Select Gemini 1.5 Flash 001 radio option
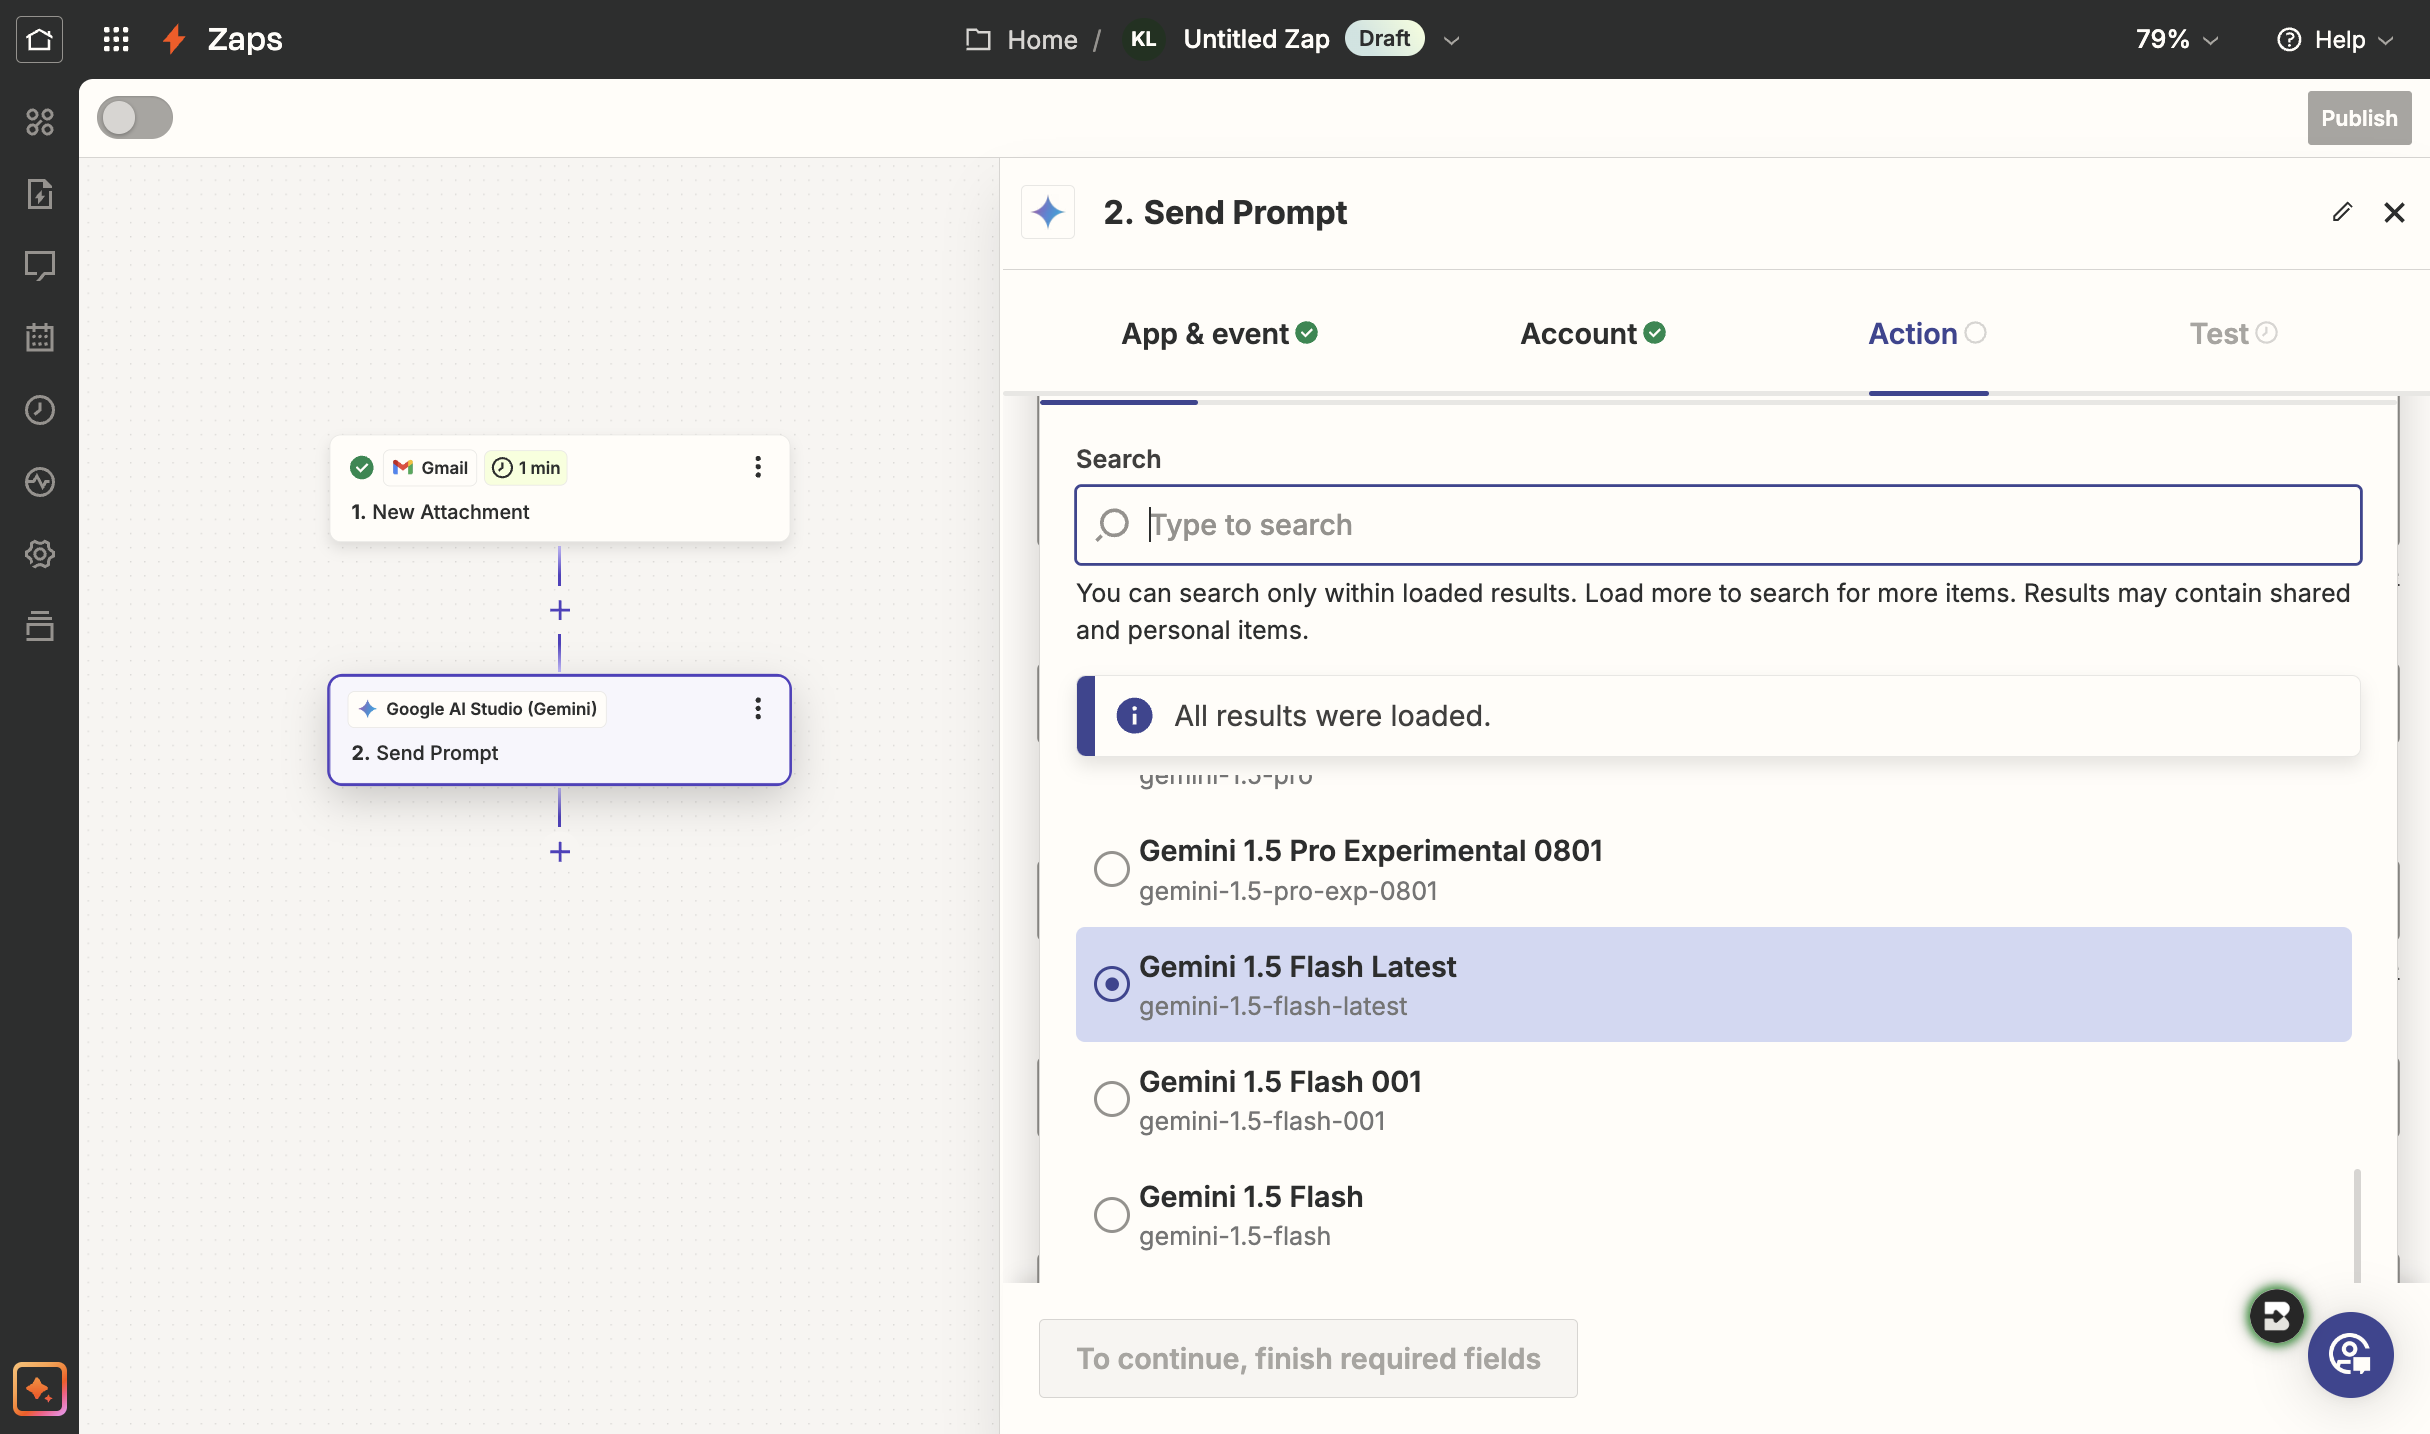 (1111, 1099)
